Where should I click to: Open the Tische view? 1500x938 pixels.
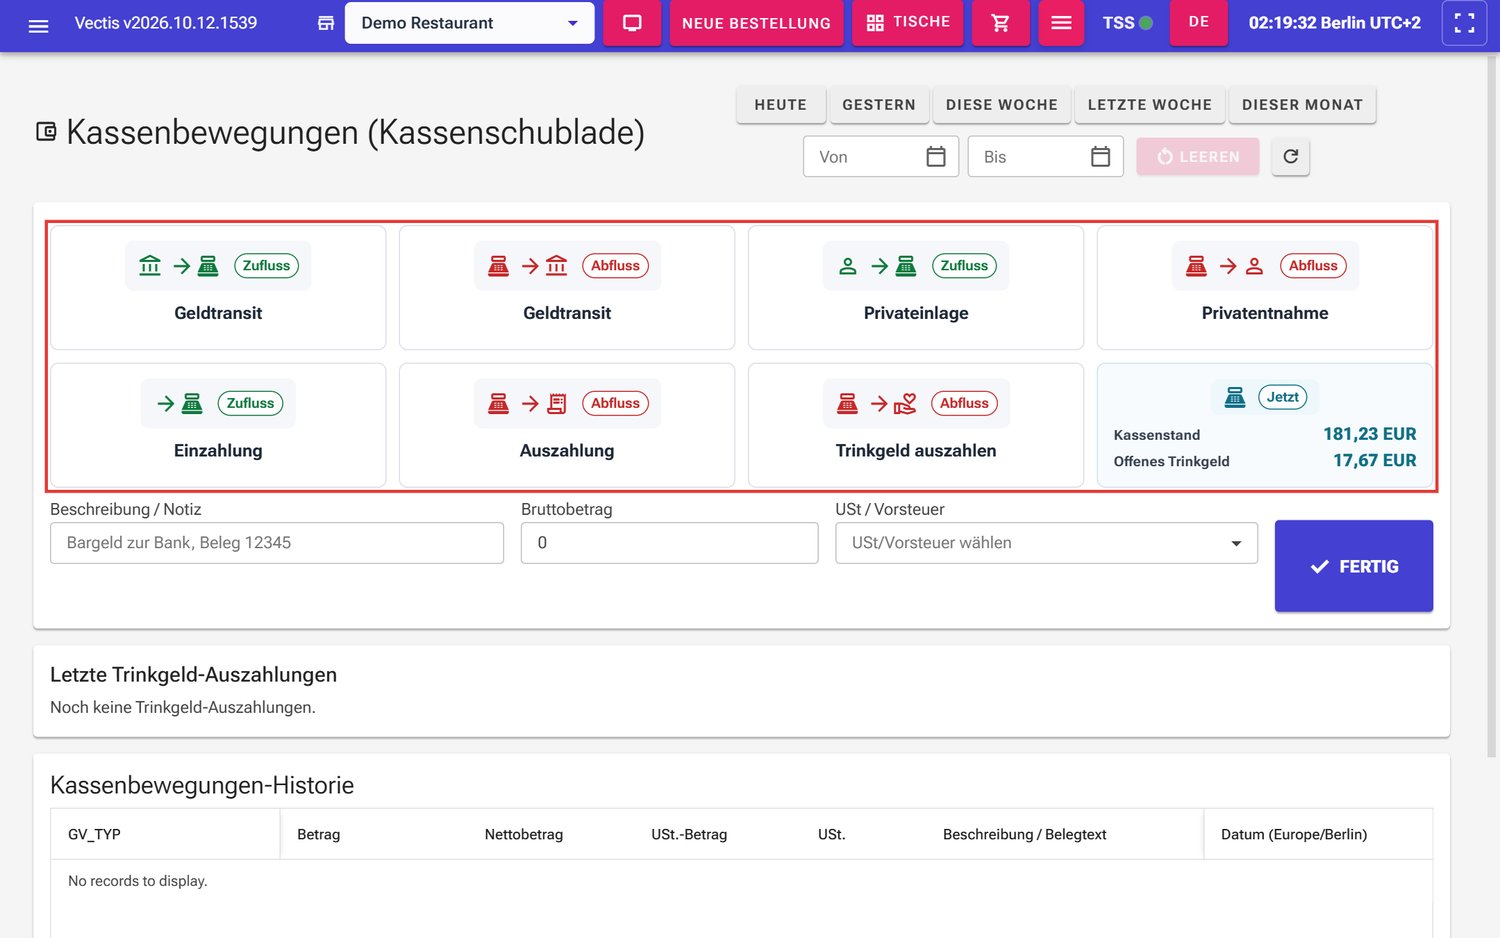point(908,22)
